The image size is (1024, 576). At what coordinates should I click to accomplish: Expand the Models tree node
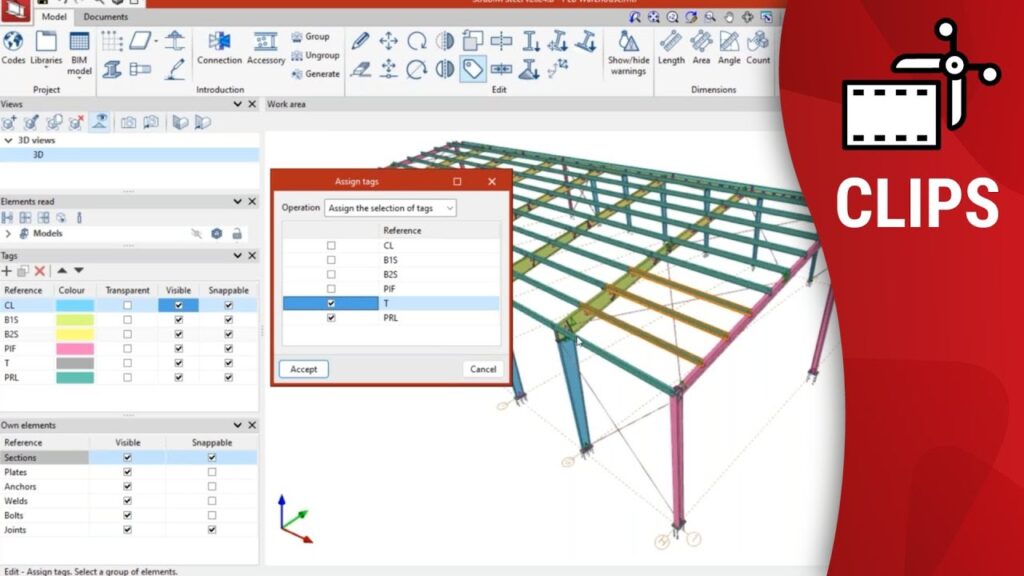(8, 233)
